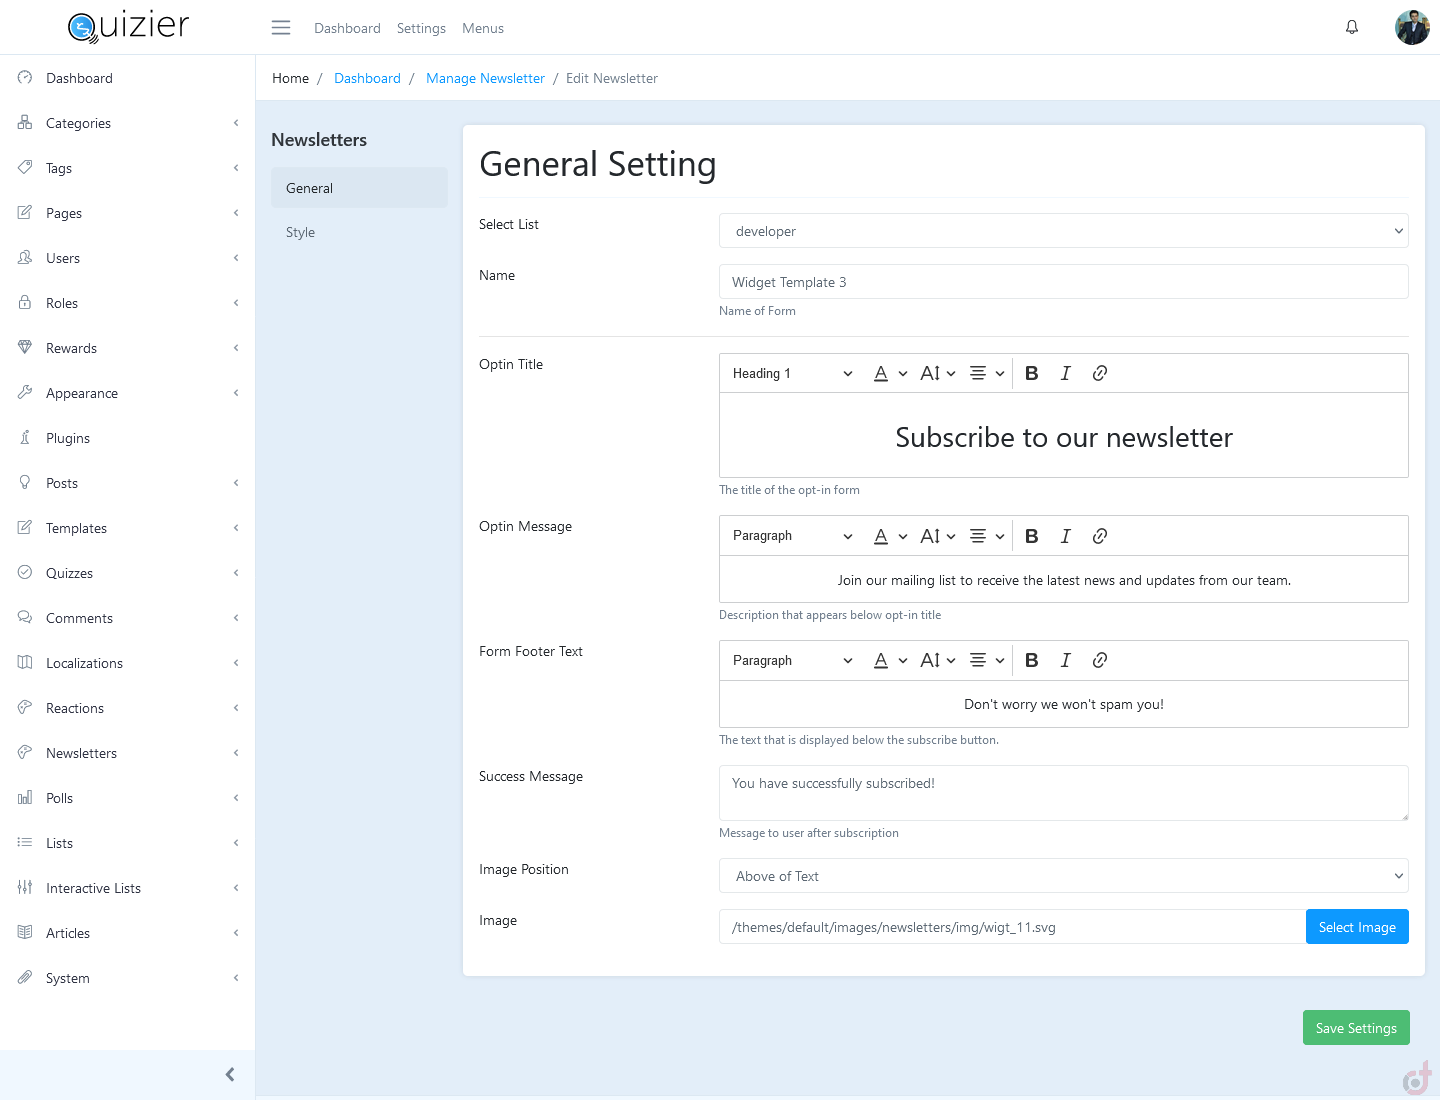Collapse sidebar with bottom arrow icon
The width and height of the screenshot is (1440, 1100).
[230, 1074]
